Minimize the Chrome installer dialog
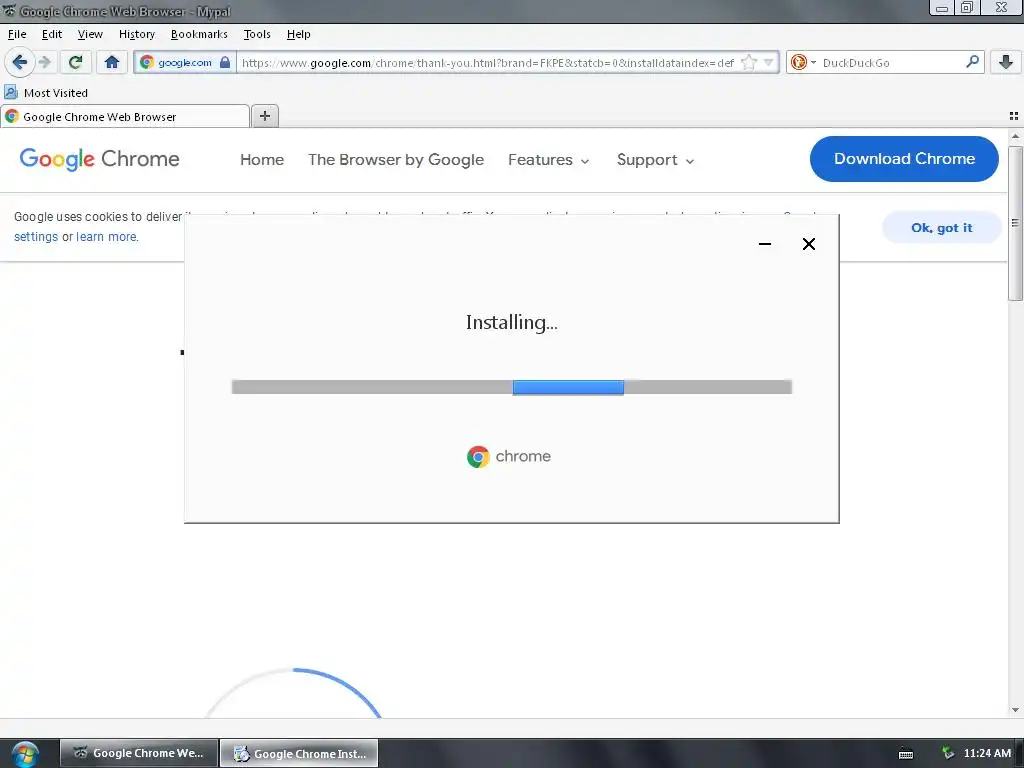The width and height of the screenshot is (1024, 768). 765,244
